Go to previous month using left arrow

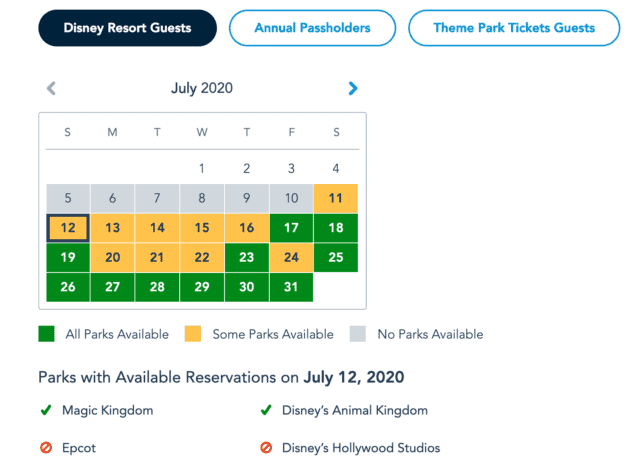pos(51,88)
